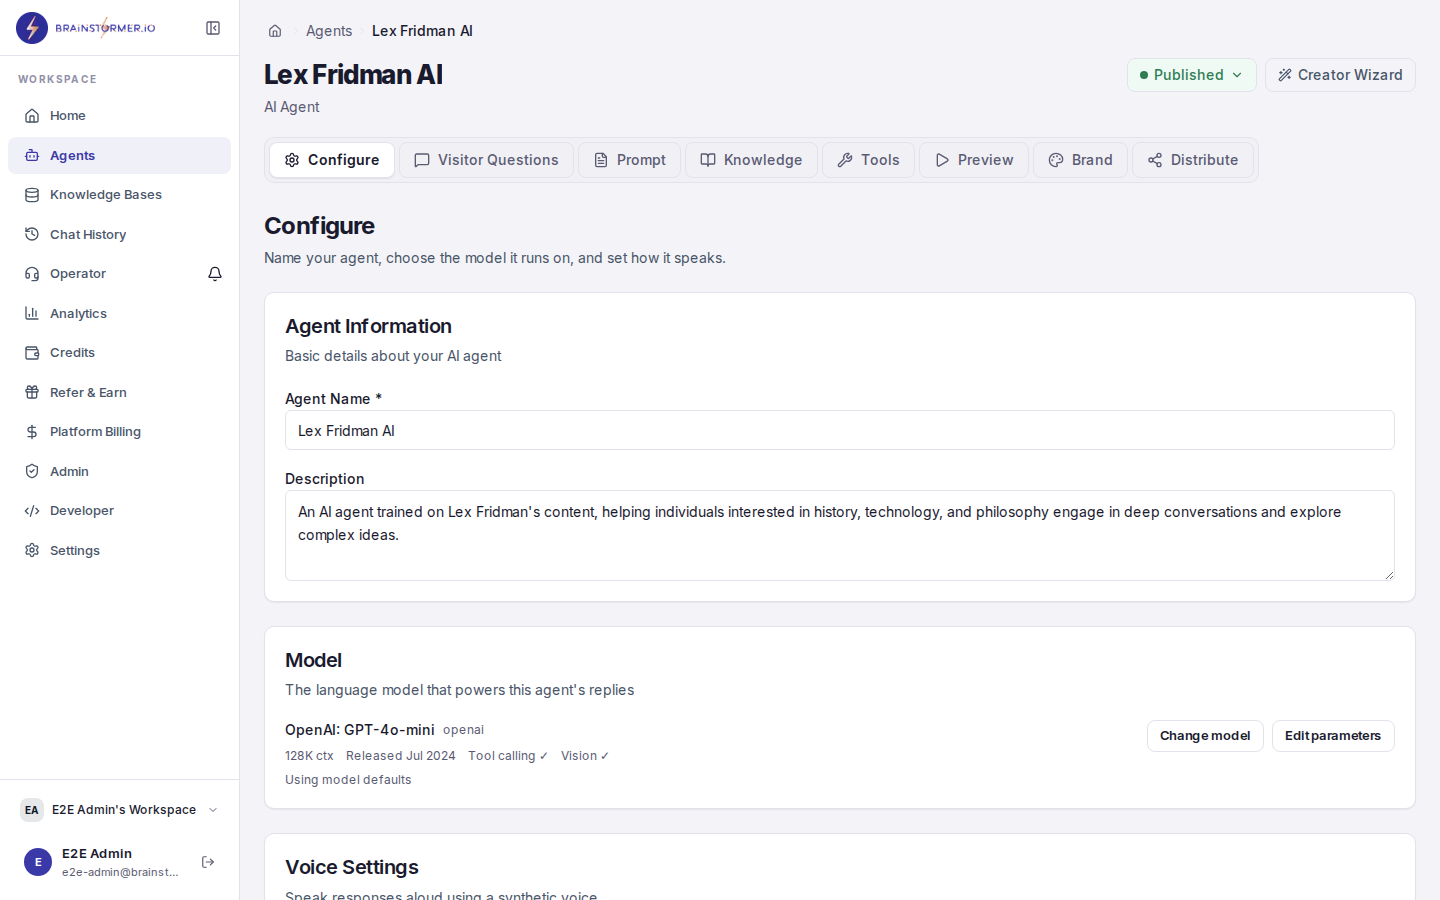Switch to the Prompt tab

tap(629, 160)
